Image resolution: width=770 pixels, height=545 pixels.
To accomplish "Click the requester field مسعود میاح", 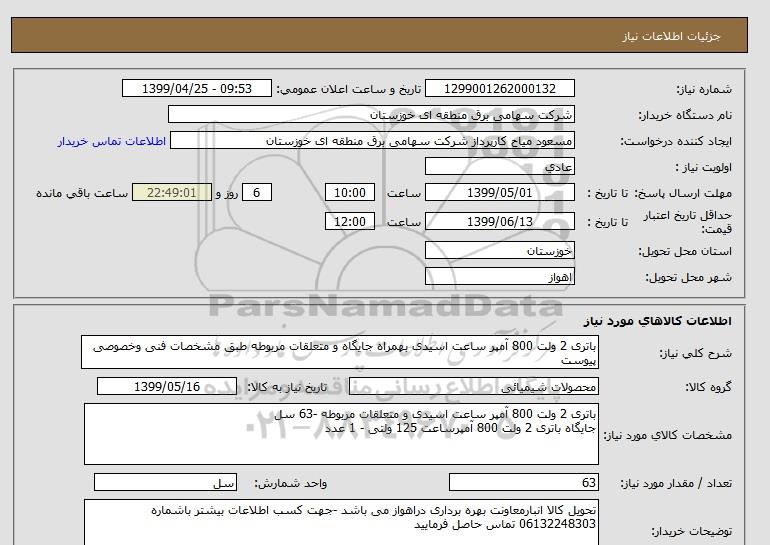I will [x=372, y=141].
